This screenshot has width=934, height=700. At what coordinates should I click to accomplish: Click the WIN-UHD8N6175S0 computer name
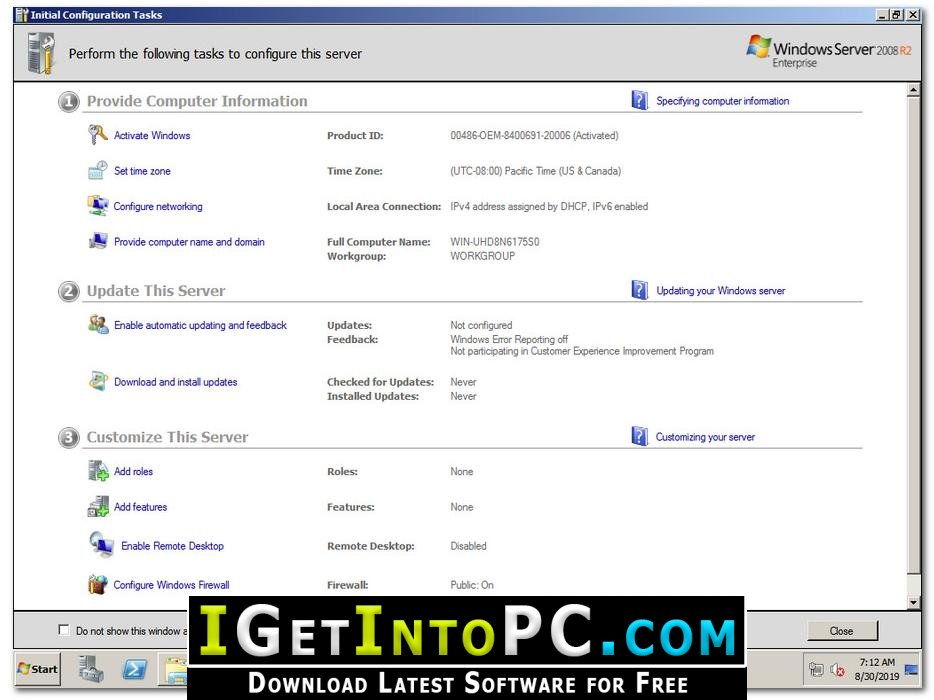click(x=494, y=242)
